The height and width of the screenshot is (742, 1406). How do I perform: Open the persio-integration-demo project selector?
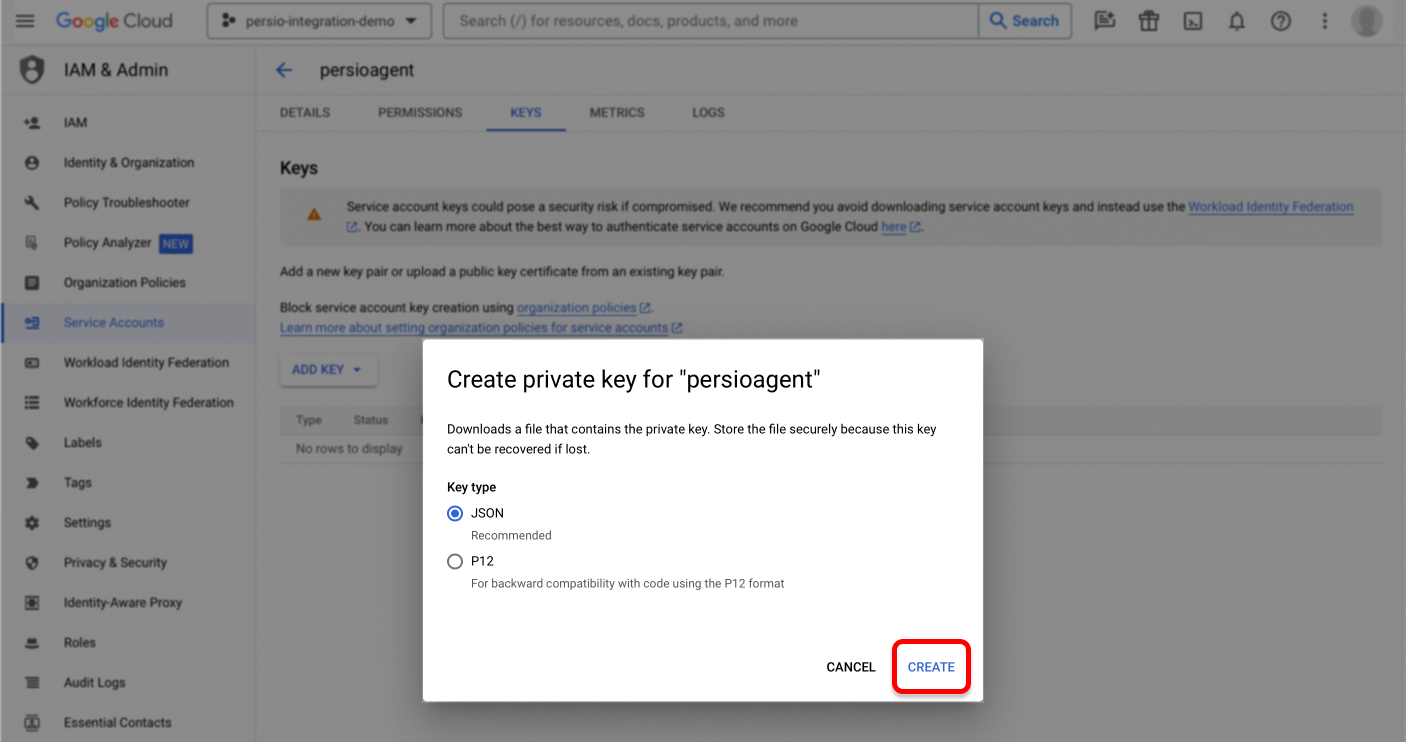click(318, 20)
